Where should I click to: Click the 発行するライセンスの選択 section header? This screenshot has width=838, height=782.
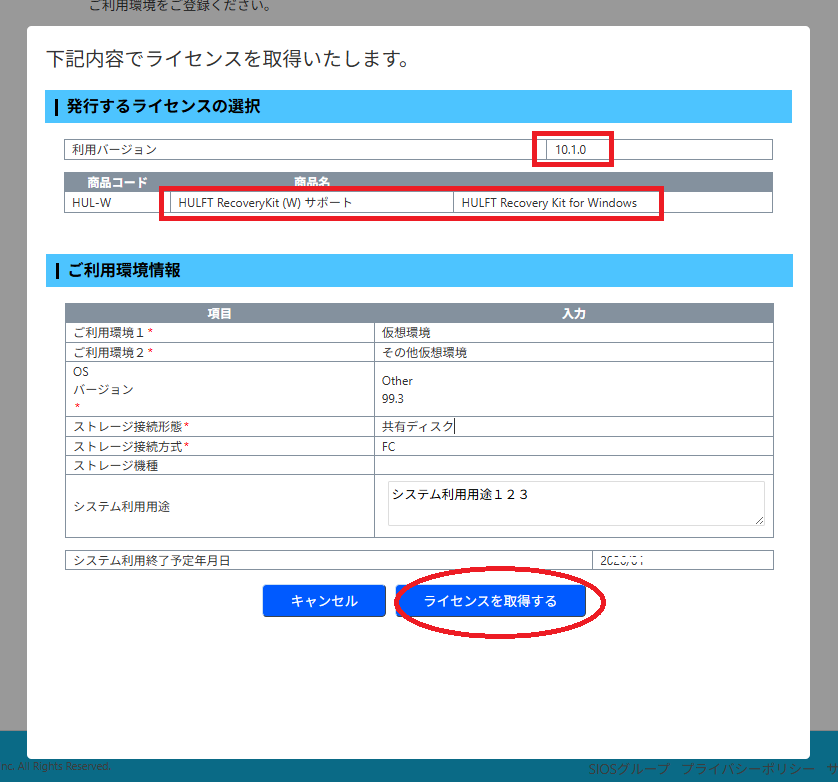418,106
